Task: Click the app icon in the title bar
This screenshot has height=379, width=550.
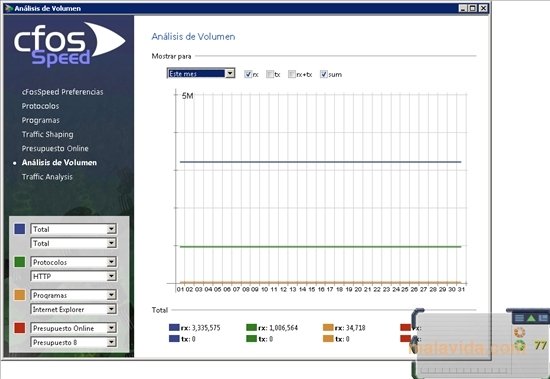Action: pos(9,8)
